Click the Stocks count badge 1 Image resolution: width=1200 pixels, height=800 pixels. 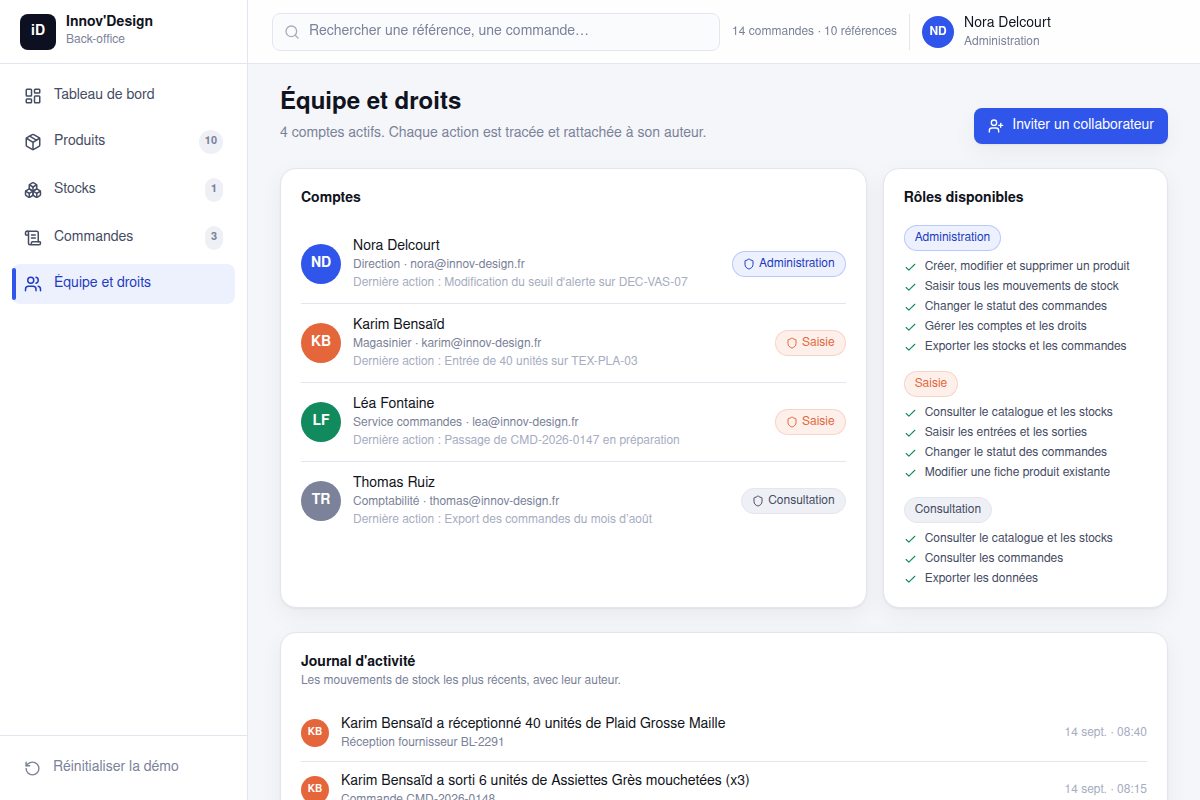tap(213, 189)
